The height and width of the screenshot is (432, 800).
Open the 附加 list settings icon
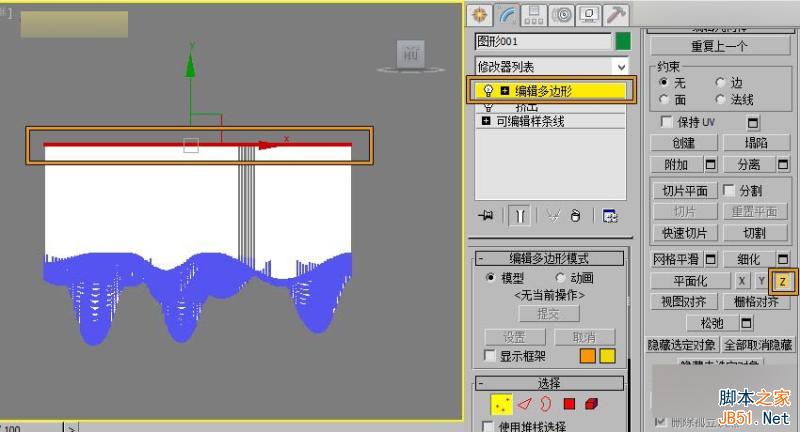coord(710,164)
